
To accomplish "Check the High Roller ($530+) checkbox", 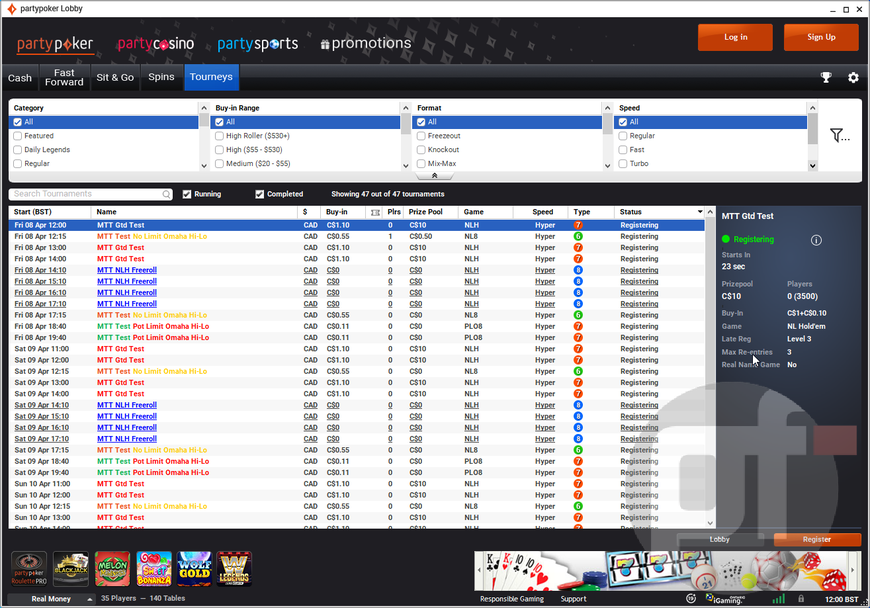I will pos(220,136).
